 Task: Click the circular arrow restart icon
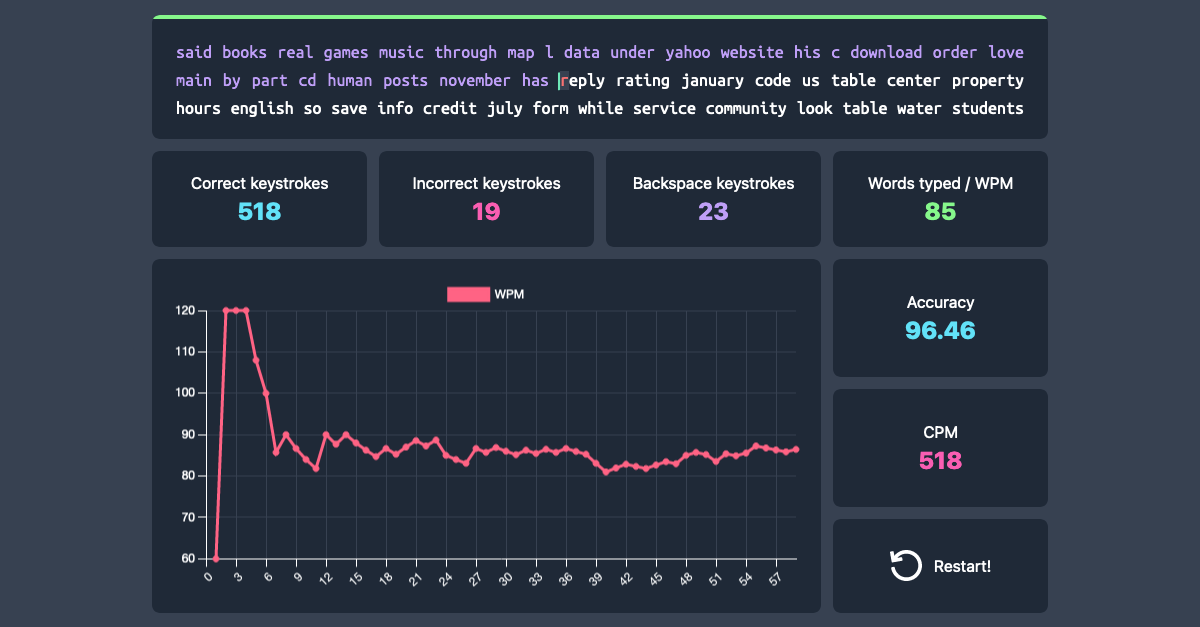coord(905,566)
